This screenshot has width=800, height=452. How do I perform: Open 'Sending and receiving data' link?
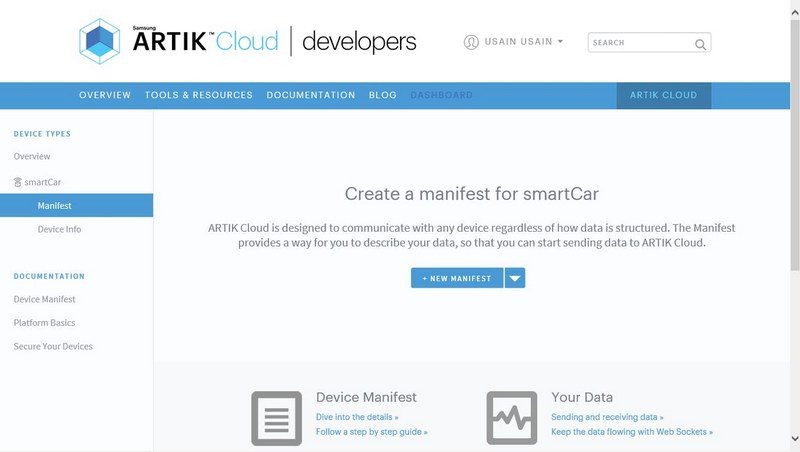pyautogui.click(x=607, y=417)
